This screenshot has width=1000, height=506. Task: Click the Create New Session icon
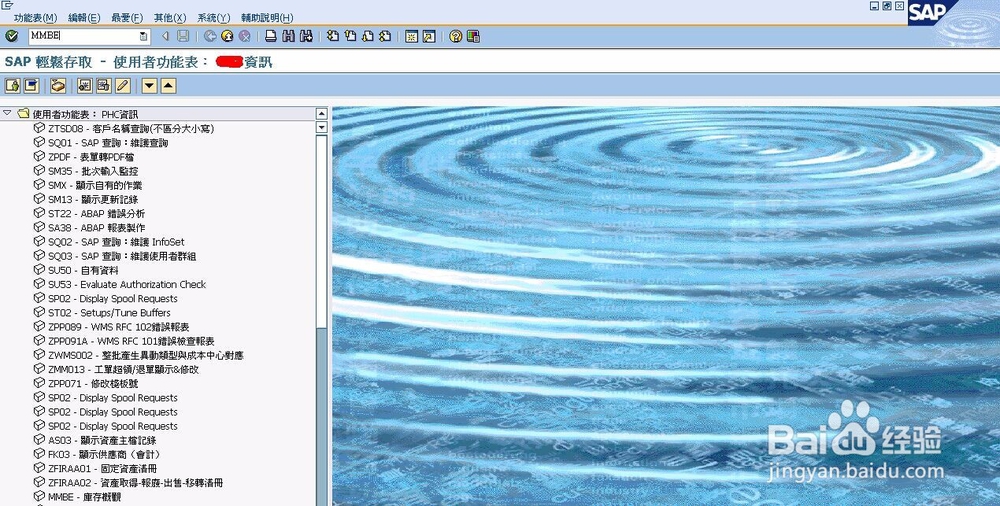[411, 36]
